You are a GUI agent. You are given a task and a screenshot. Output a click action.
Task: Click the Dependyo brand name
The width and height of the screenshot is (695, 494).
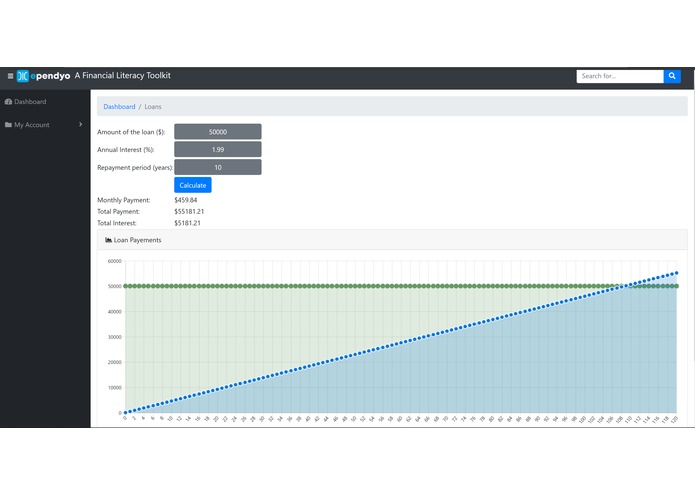point(50,76)
